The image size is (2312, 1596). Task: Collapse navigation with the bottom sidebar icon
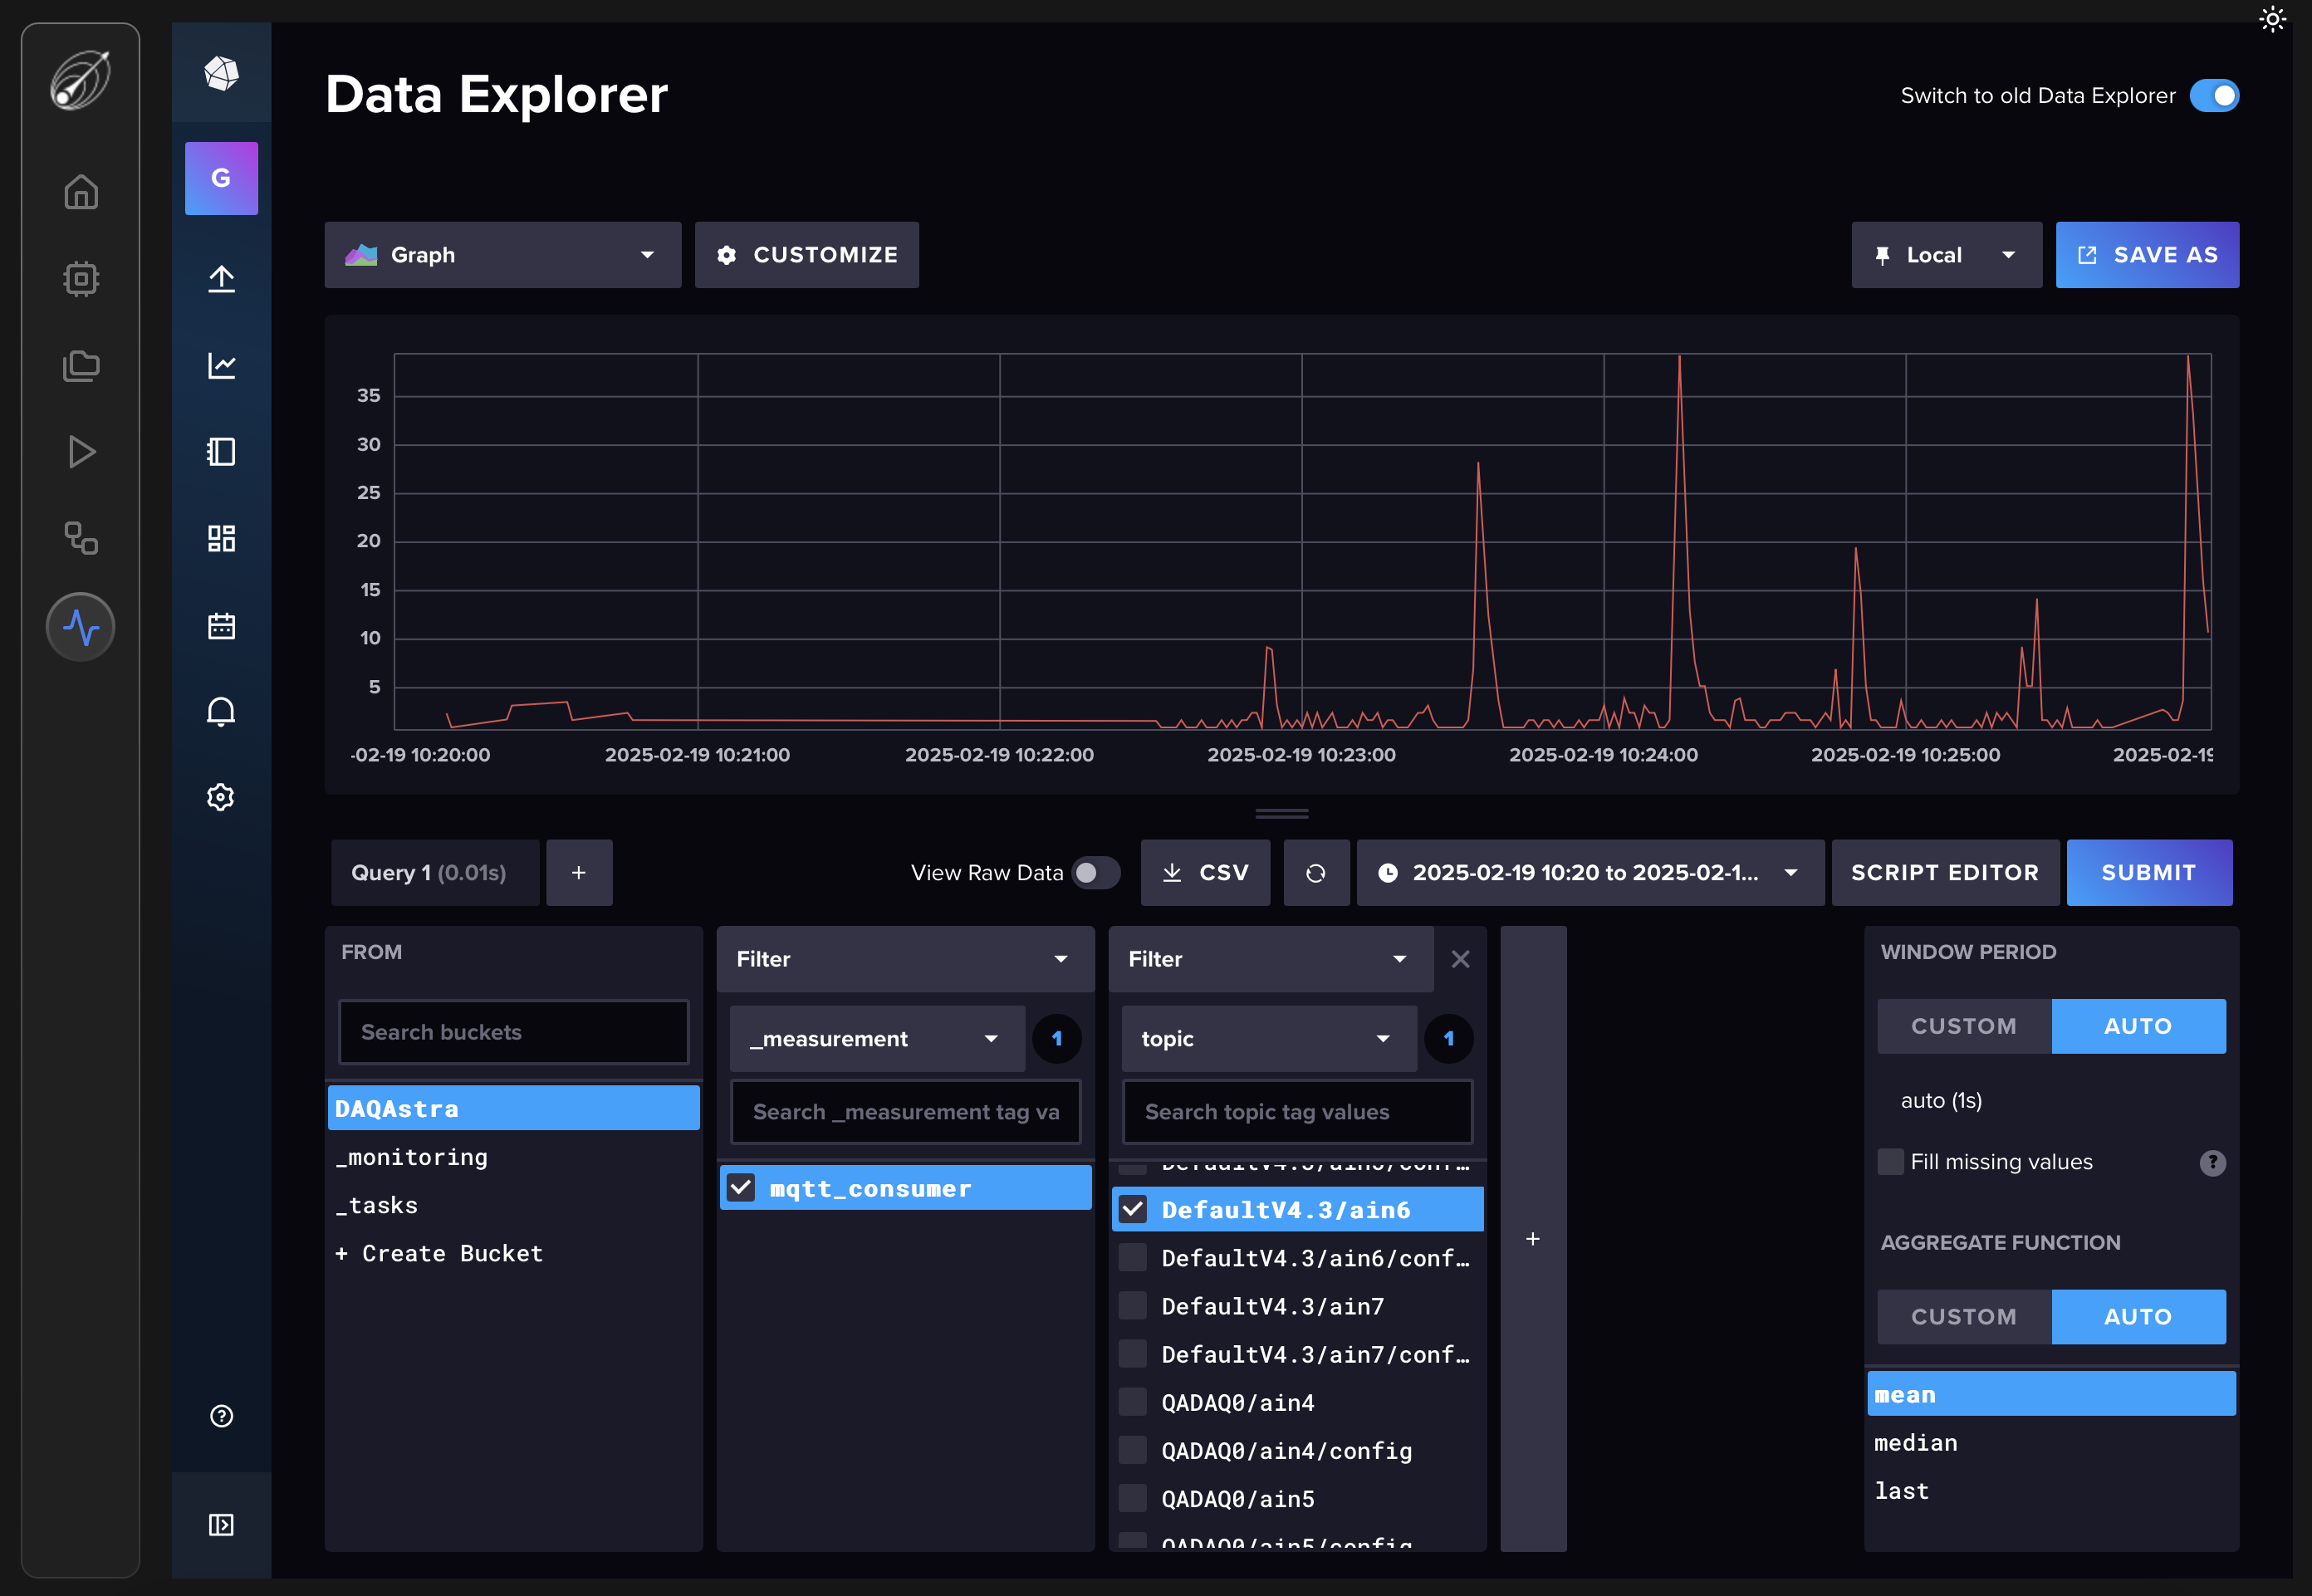click(221, 1524)
